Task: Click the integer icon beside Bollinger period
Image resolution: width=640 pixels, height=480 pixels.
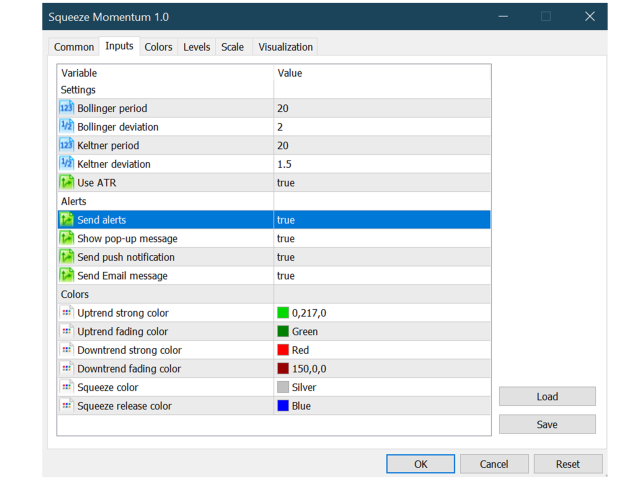Action: (x=66, y=108)
